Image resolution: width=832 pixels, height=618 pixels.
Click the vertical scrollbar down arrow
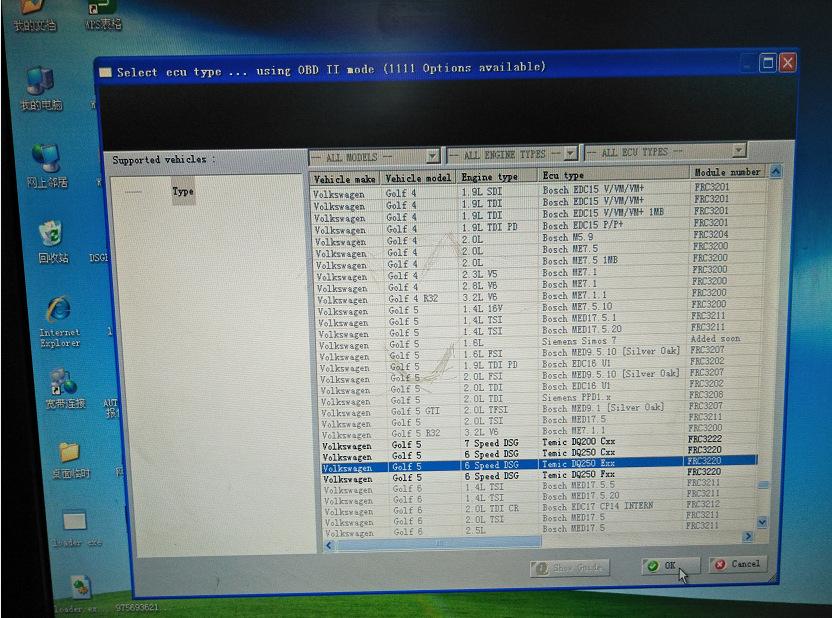click(763, 522)
